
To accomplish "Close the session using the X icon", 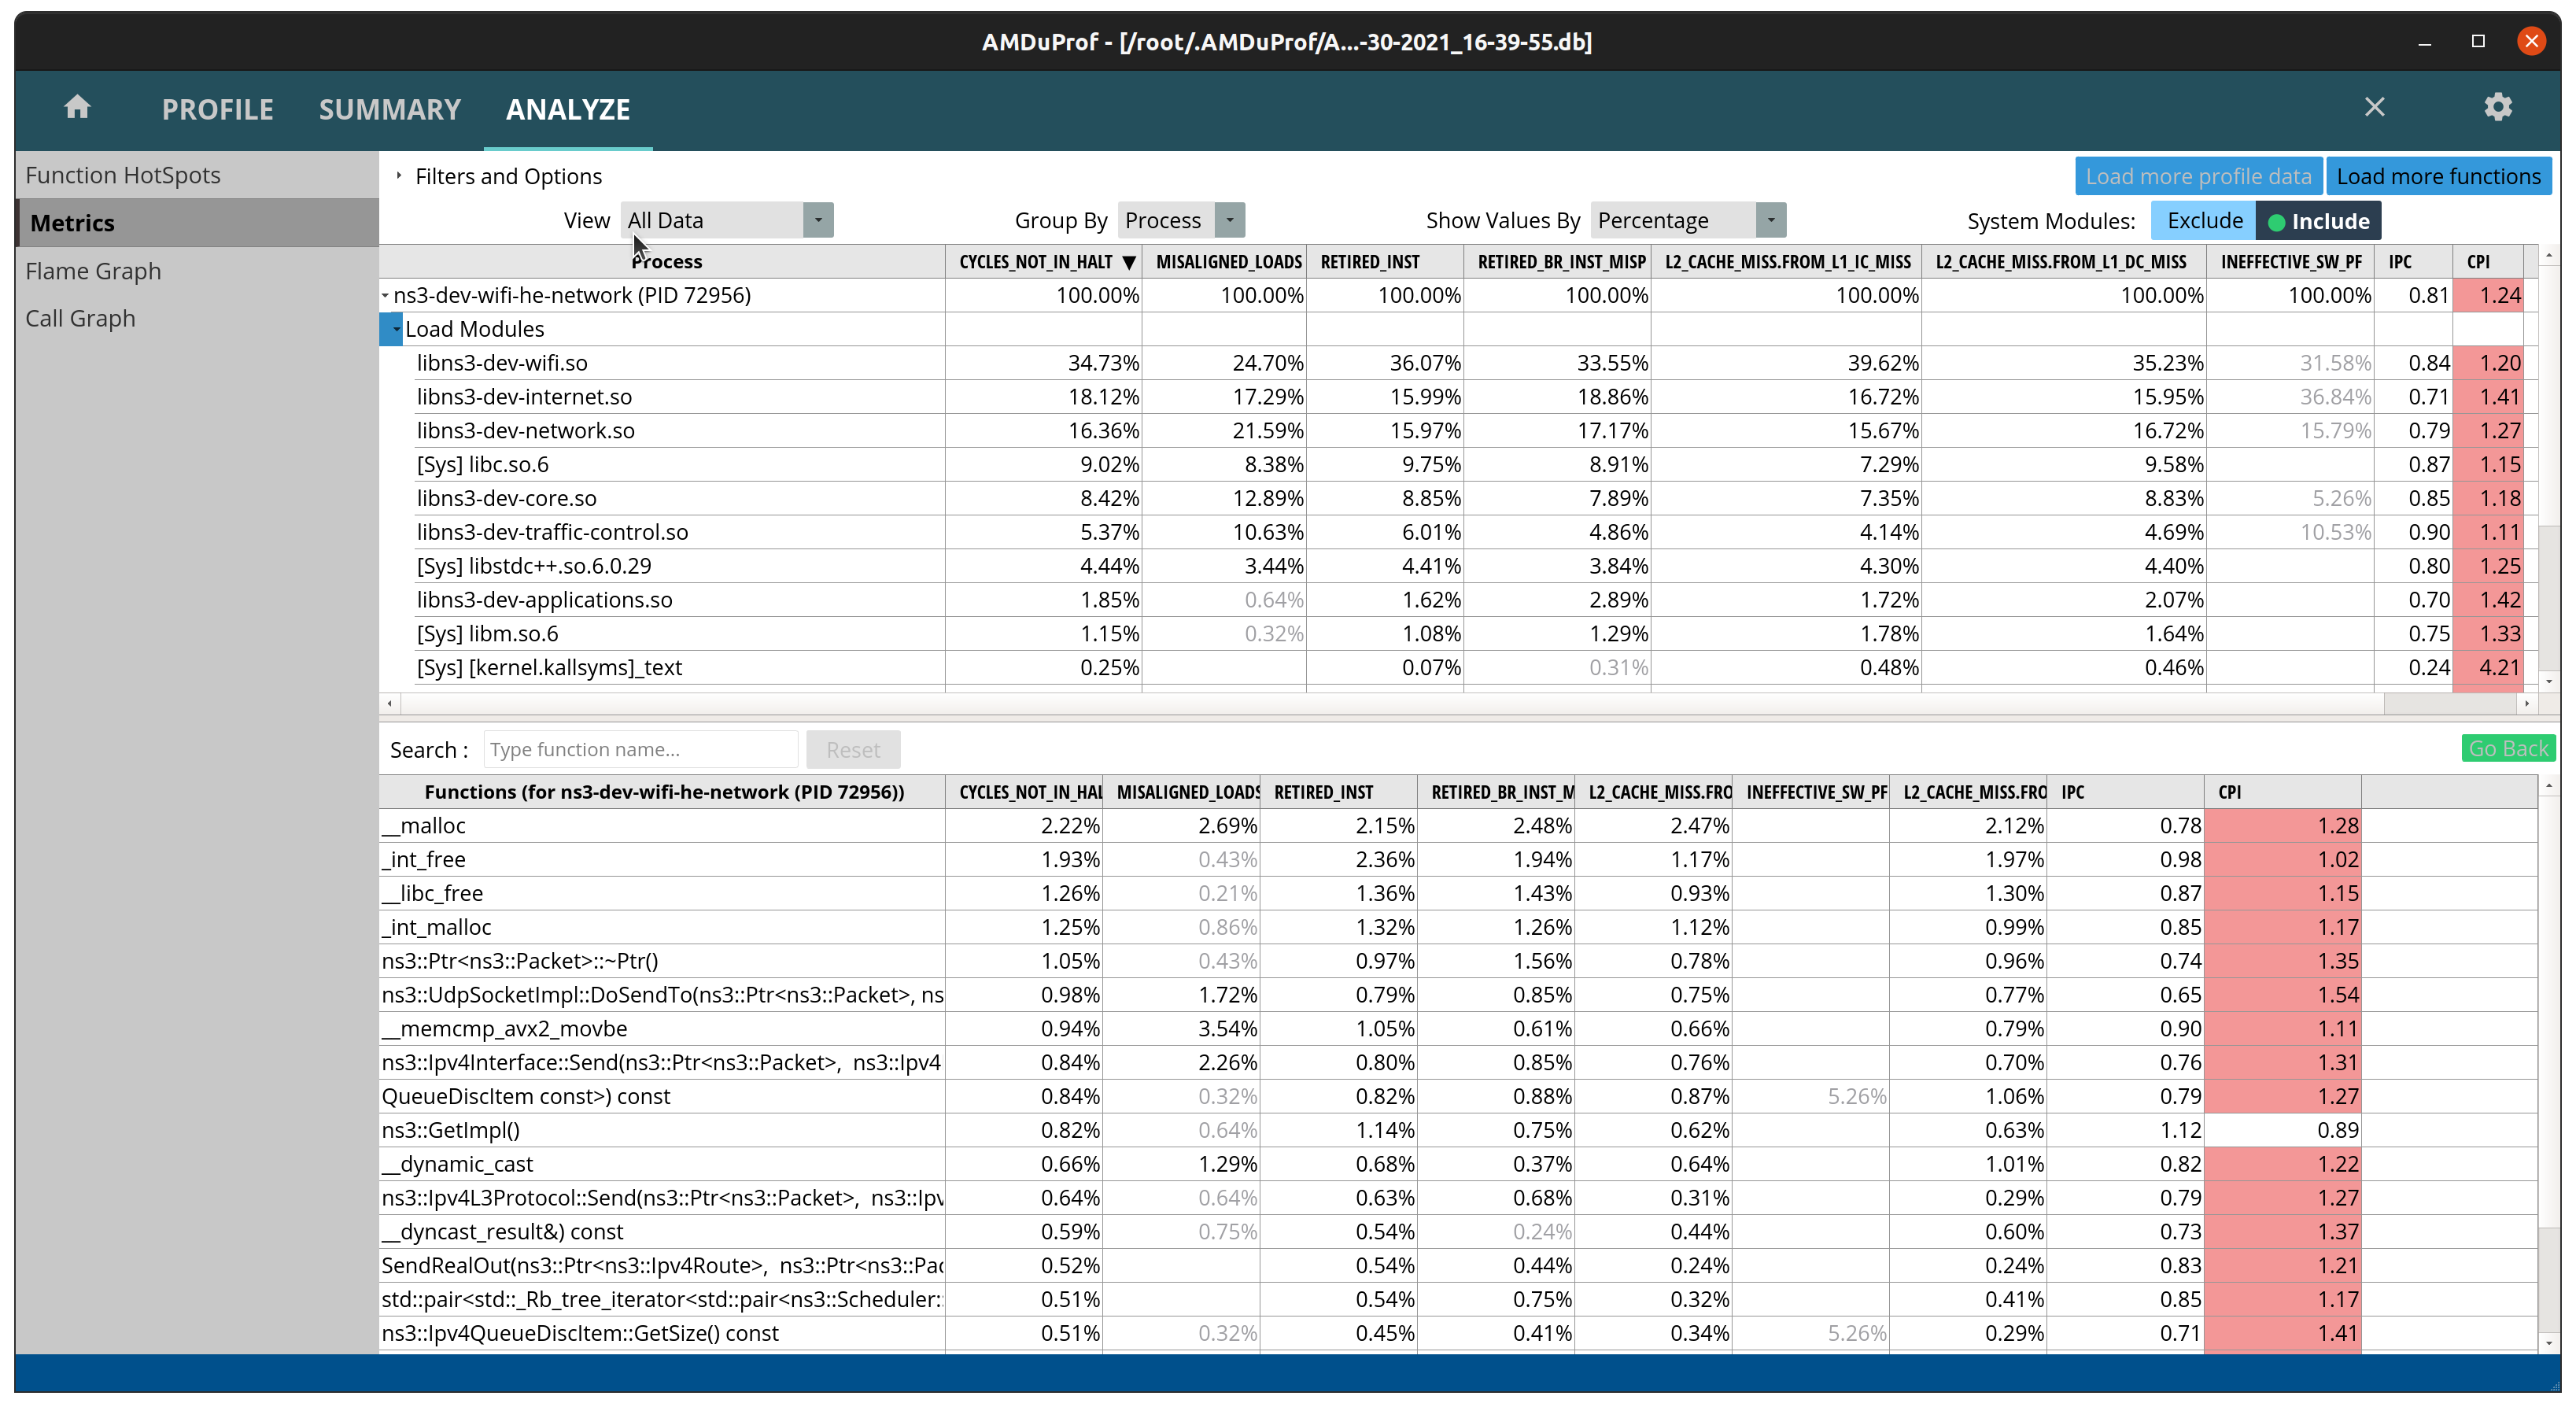I will pos(2375,107).
